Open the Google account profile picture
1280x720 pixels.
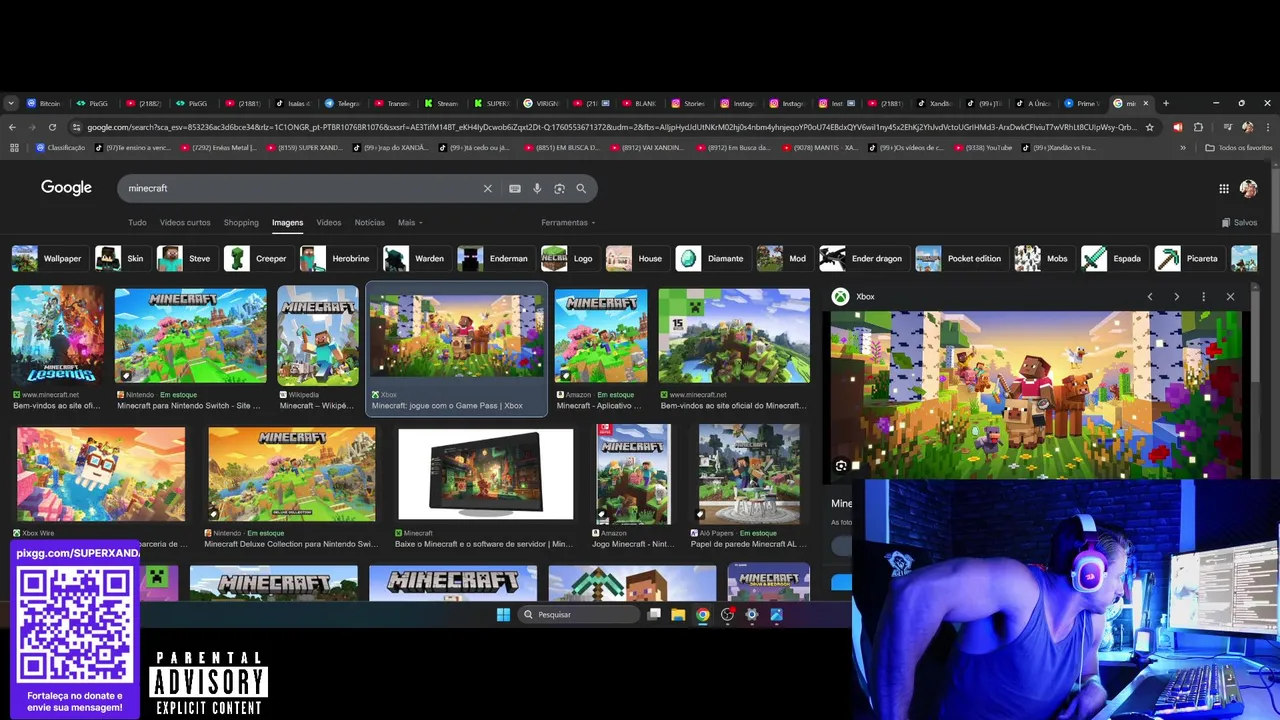pyautogui.click(x=1249, y=188)
